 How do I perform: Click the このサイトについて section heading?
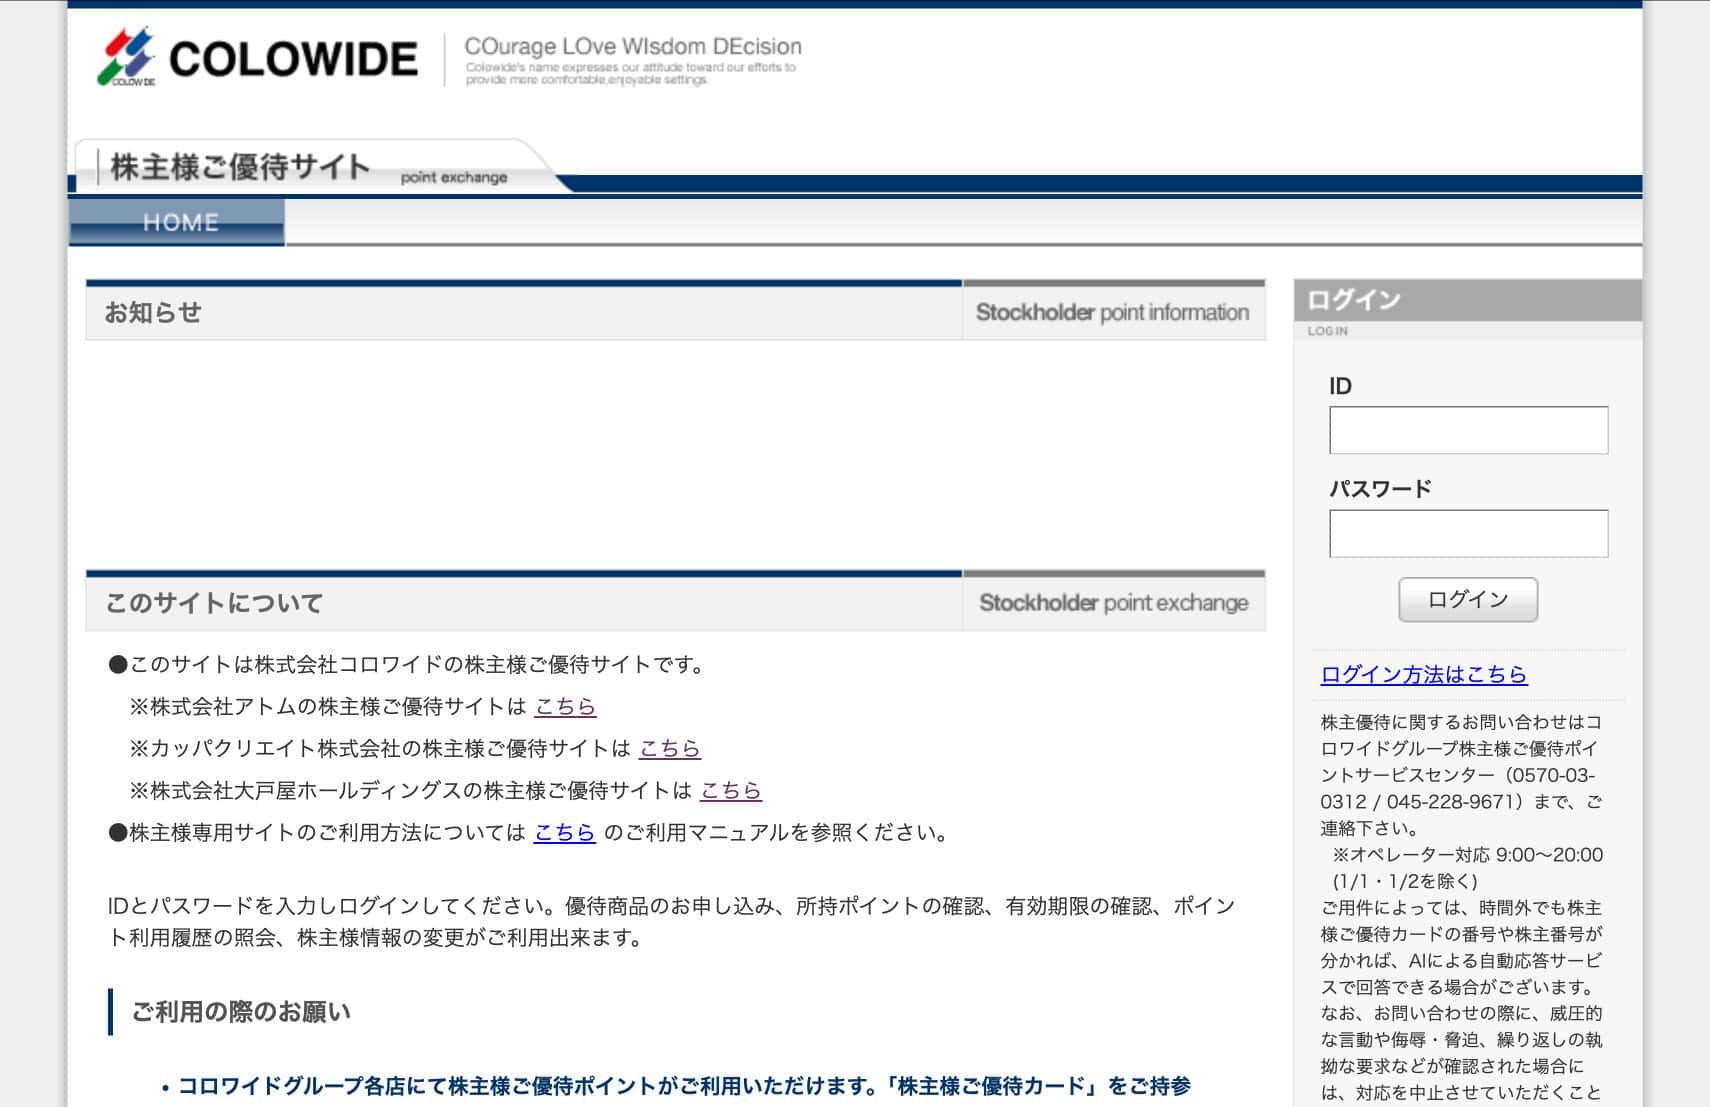coord(214,603)
